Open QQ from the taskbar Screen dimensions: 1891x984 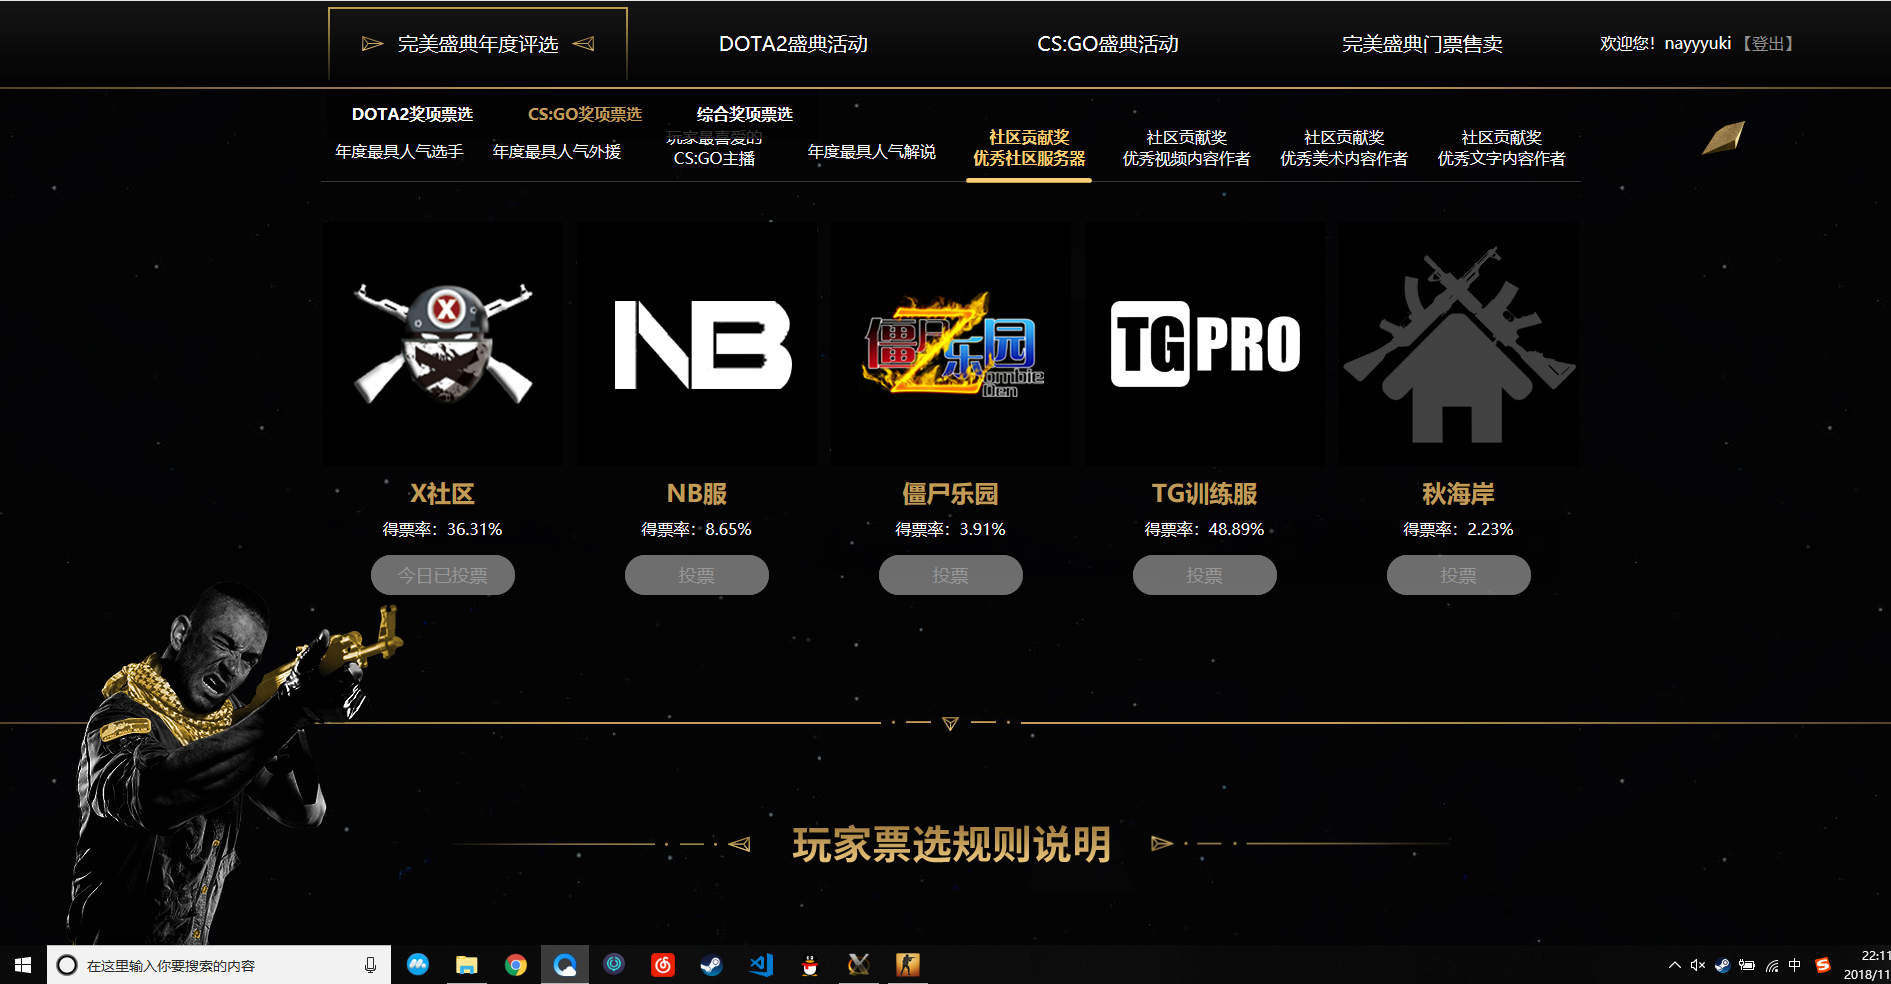810,965
